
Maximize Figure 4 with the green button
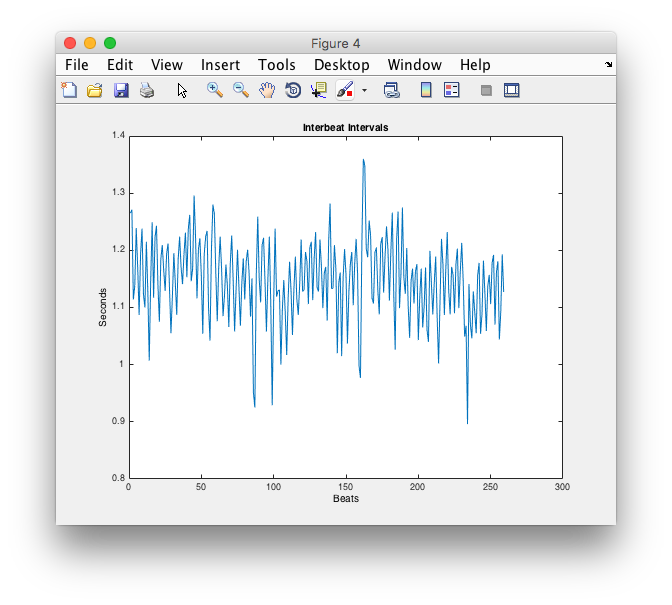[110, 43]
